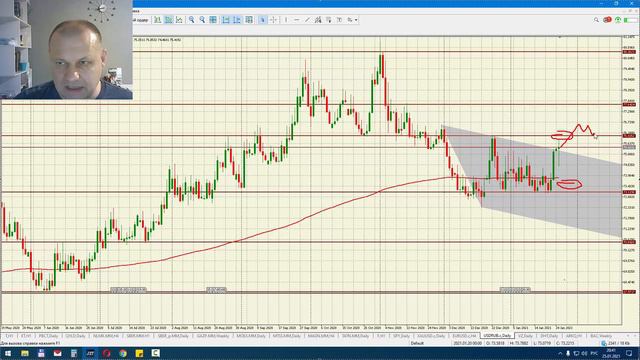Image resolution: width=640 pixels, height=360 pixels.
Task: Switch to the EURUSD chart tab
Action: (x=464, y=336)
